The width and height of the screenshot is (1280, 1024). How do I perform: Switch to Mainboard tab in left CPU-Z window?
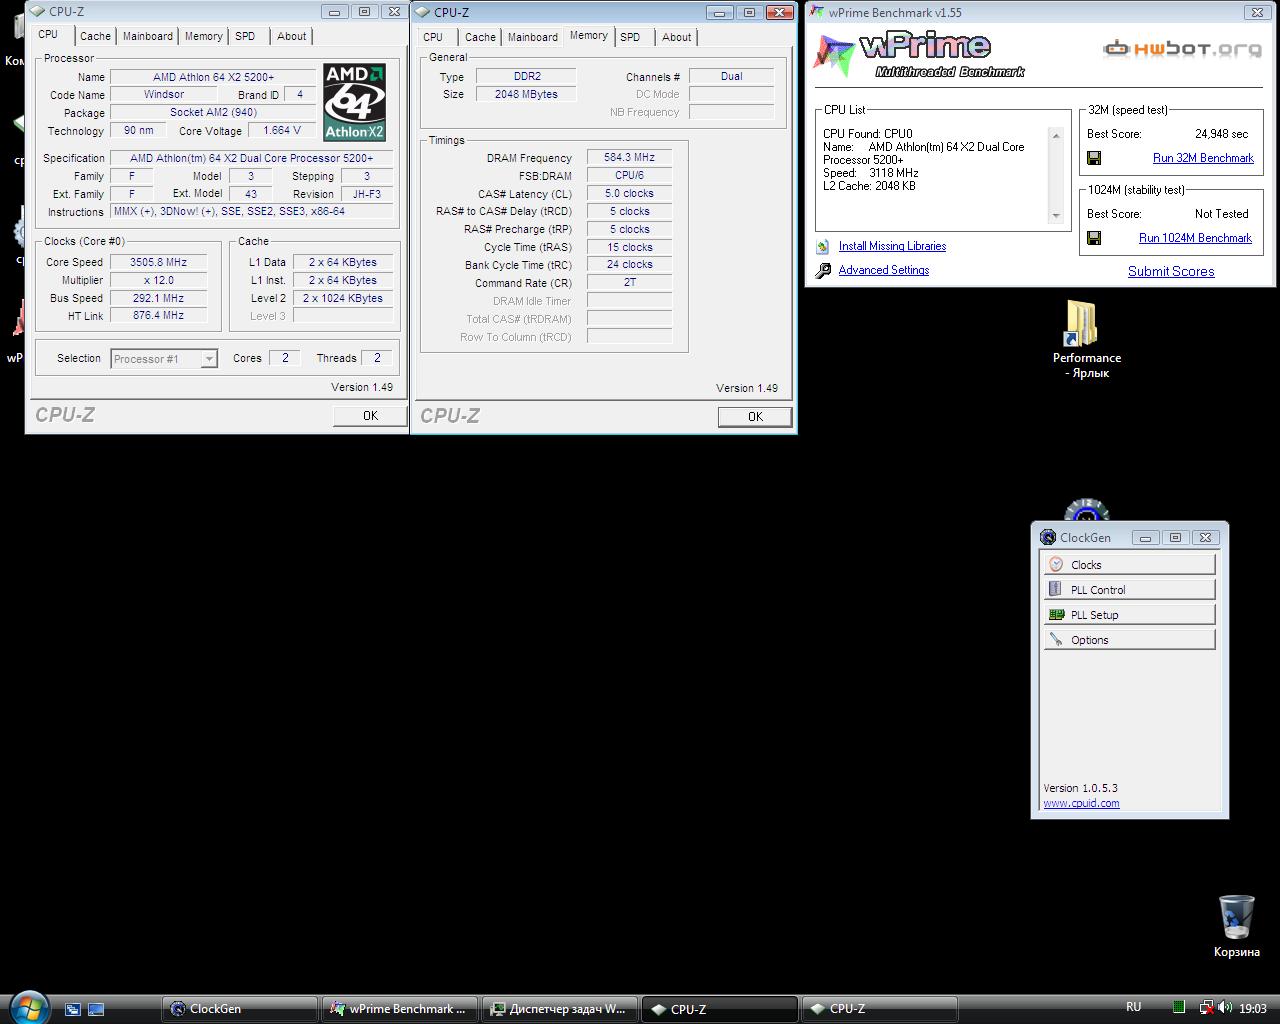tap(148, 36)
